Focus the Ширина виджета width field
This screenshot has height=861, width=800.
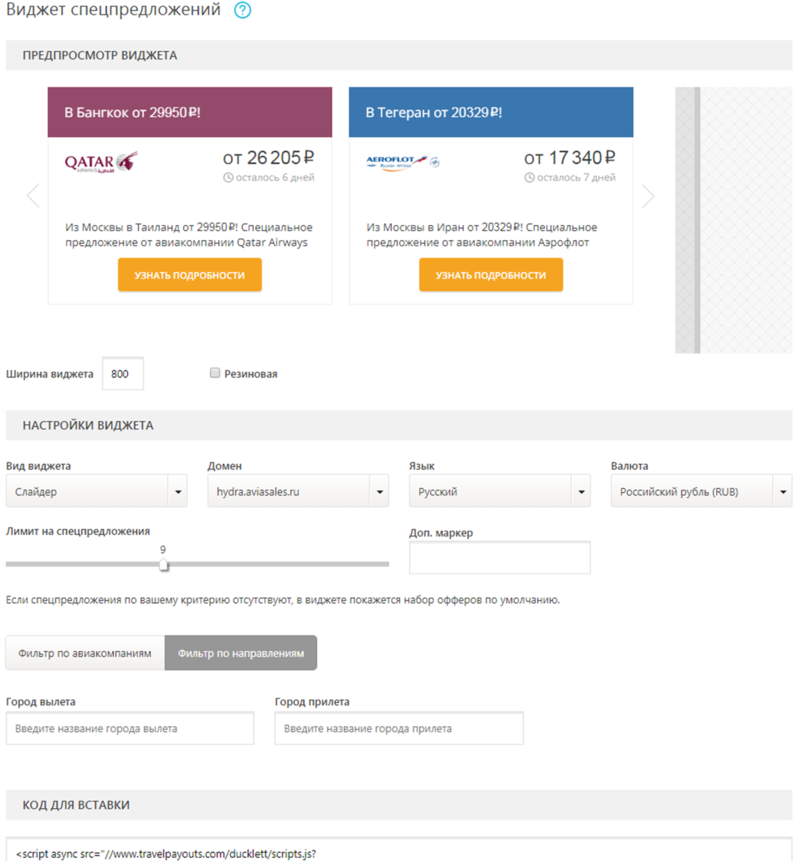pyautogui.click(x=123, y=374)
